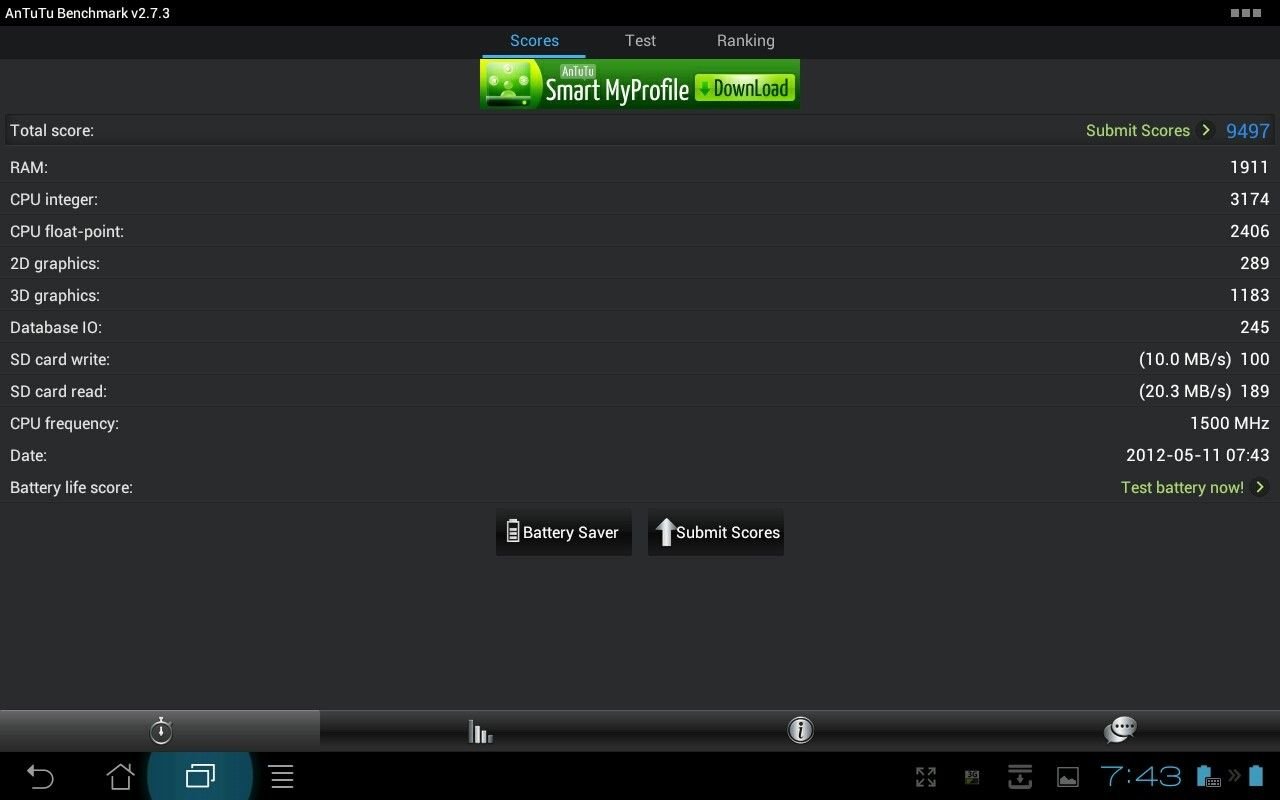Tap the dock battery with keyboard icon

pyautogui.click(x=1207, y=776)
